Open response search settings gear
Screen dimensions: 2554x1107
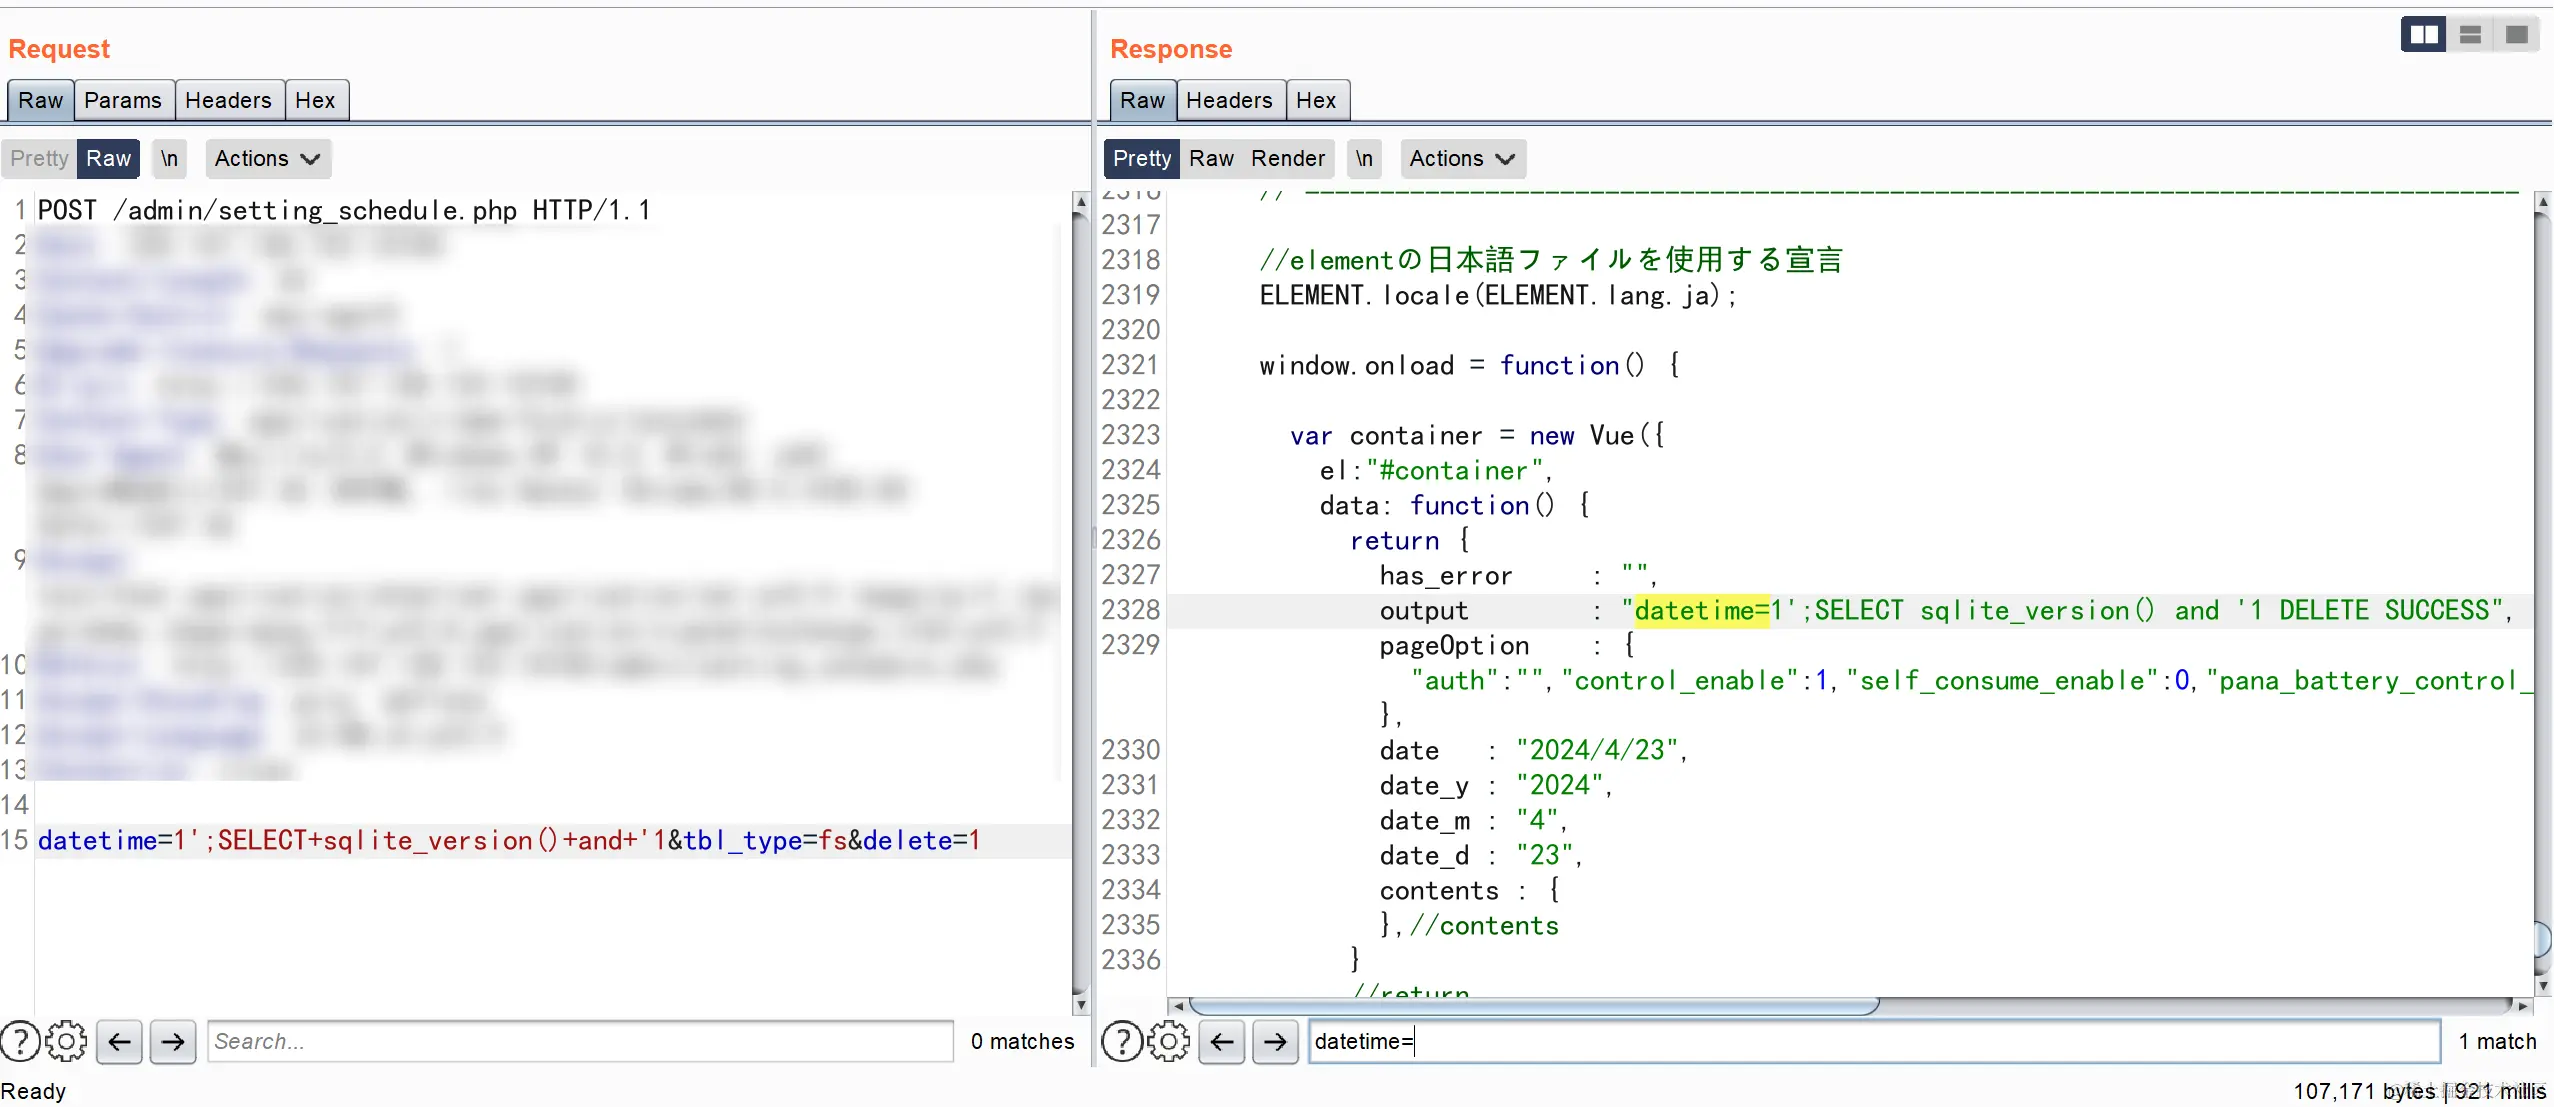1168,1041
